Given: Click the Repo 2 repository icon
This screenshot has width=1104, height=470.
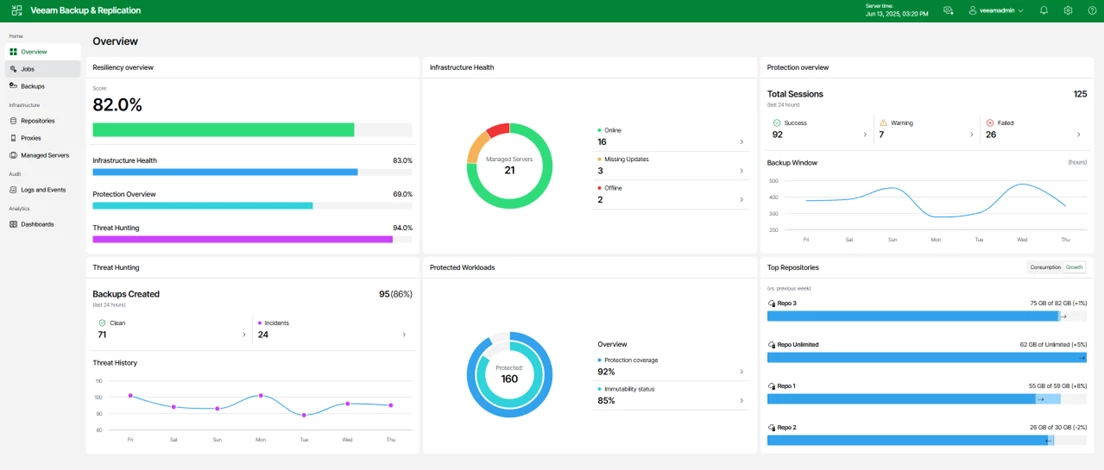Looking at the screenshot, I should (x=771, y=427).
